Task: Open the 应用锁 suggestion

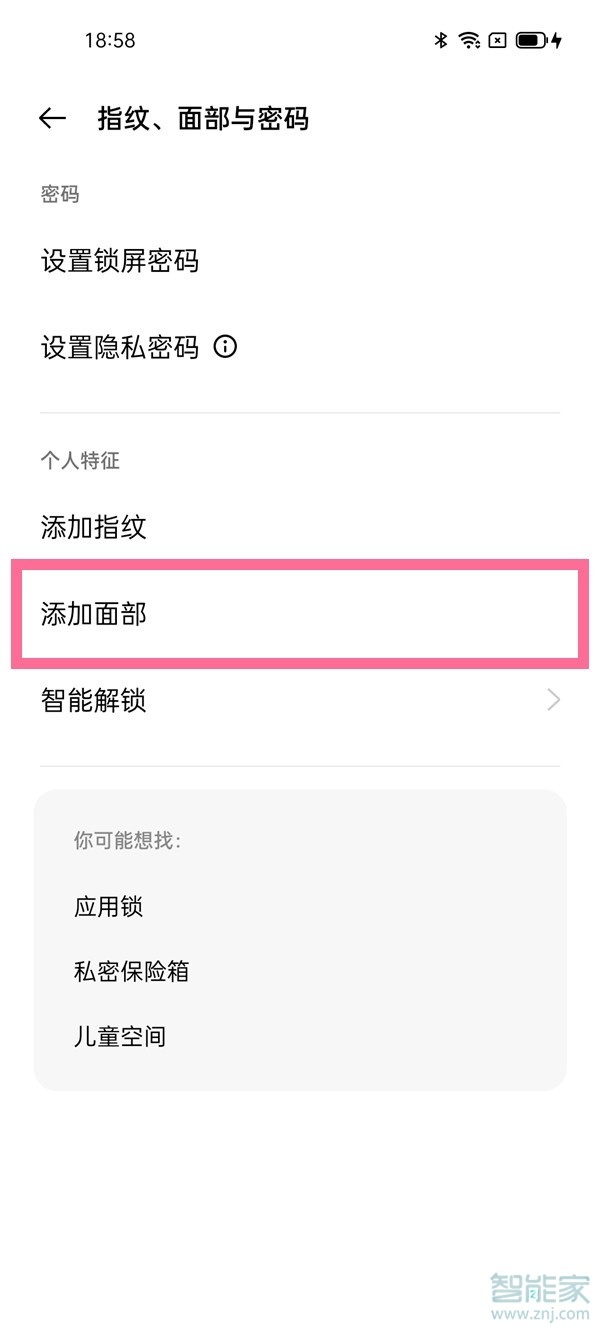Action: pos(109,907)
